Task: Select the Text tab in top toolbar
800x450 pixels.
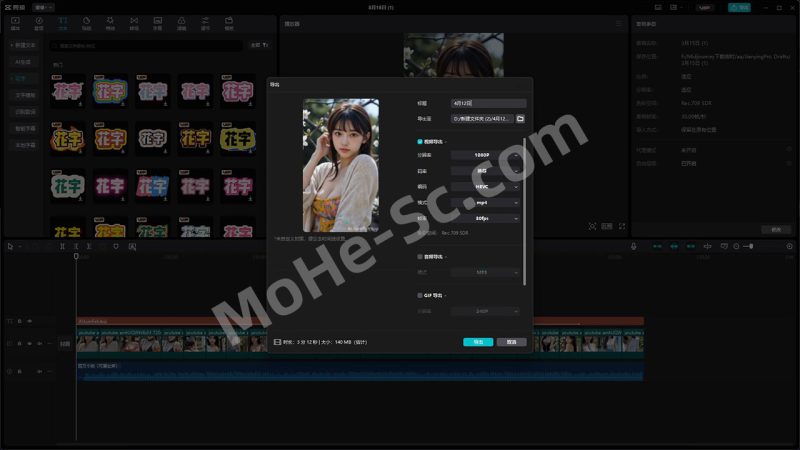Action: coord(62,23)
